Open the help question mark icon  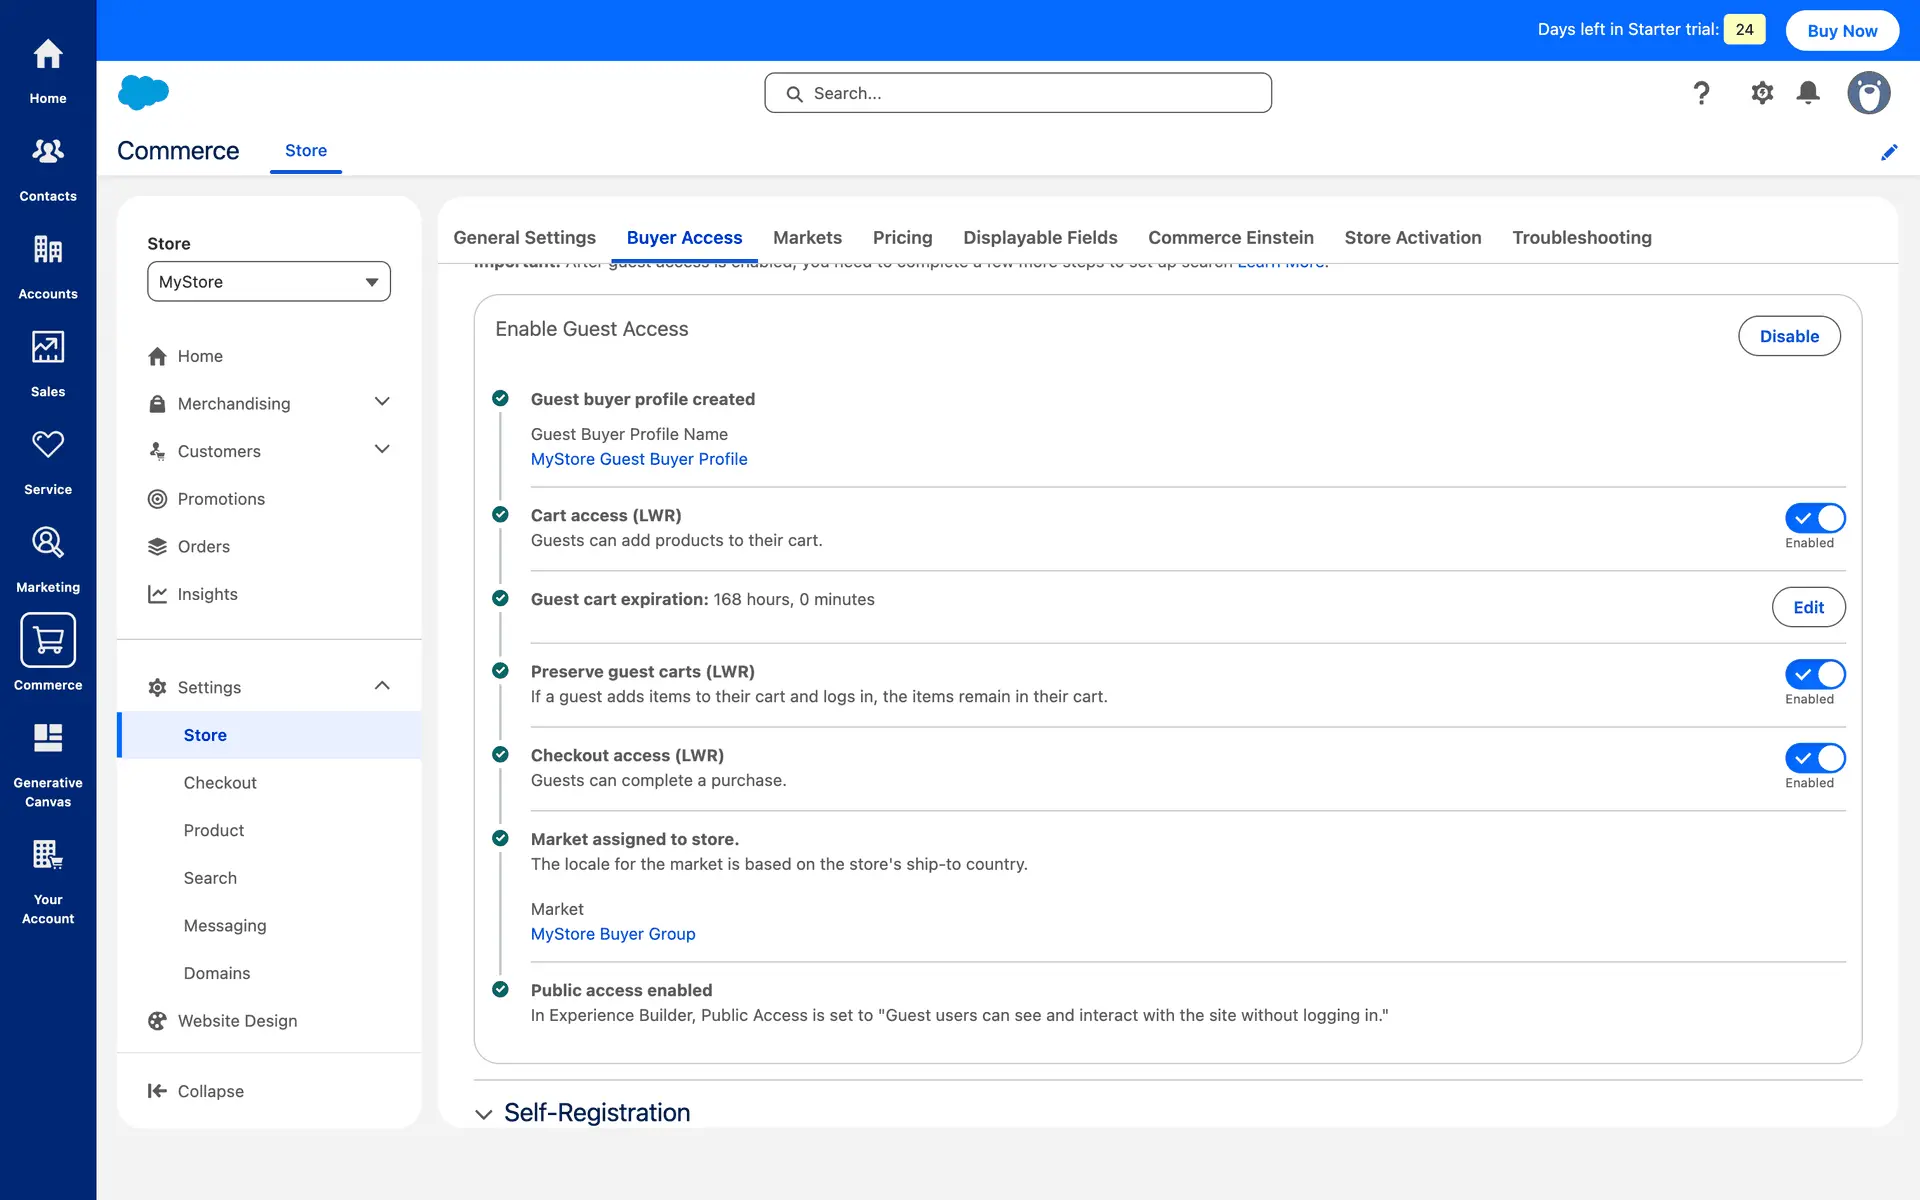1701,93
